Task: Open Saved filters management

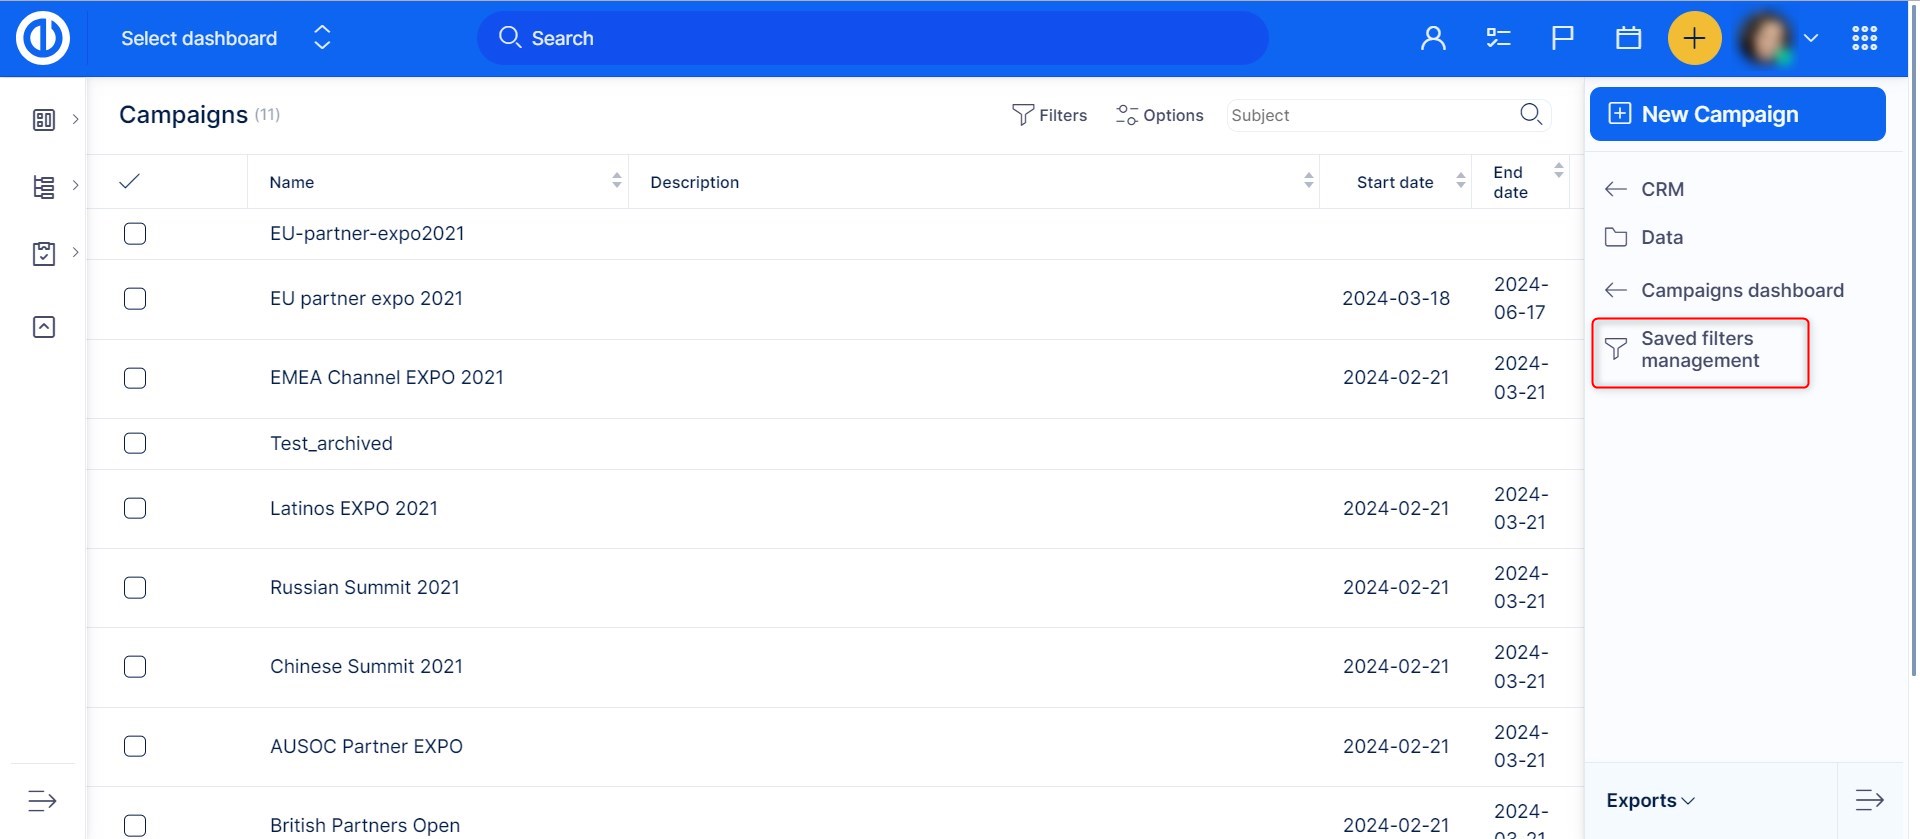Action: pos(1699,350)
